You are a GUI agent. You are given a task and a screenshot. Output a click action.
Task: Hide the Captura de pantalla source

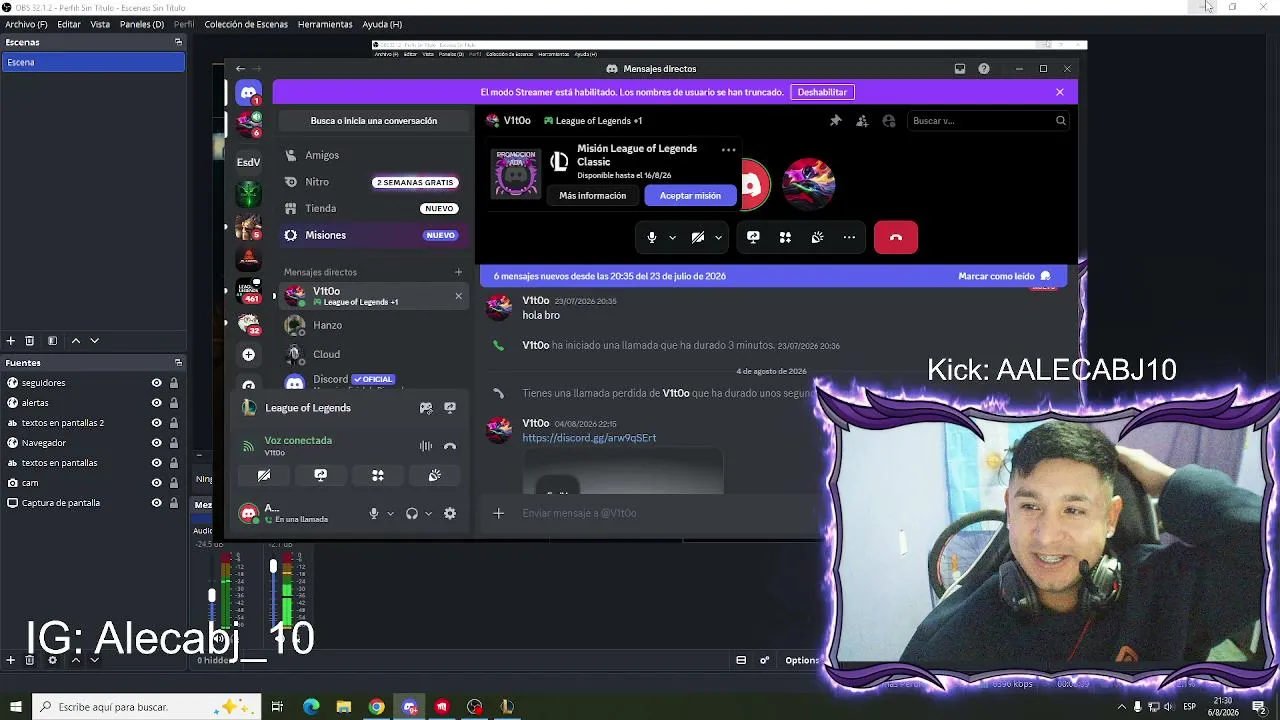[x=156, y=503]
